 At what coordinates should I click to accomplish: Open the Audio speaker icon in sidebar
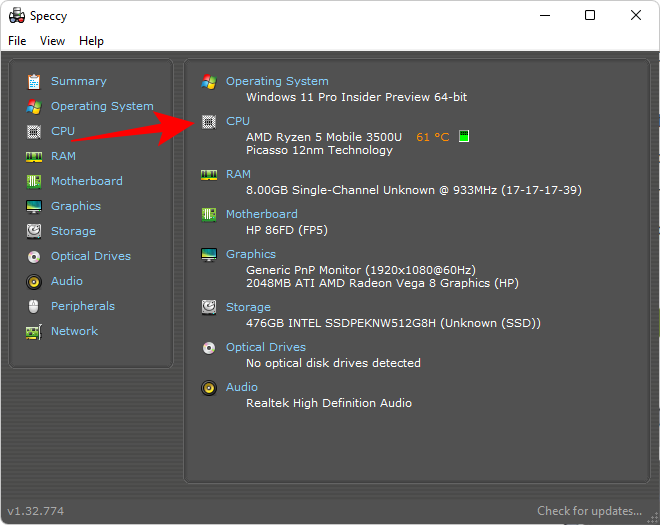34,281
